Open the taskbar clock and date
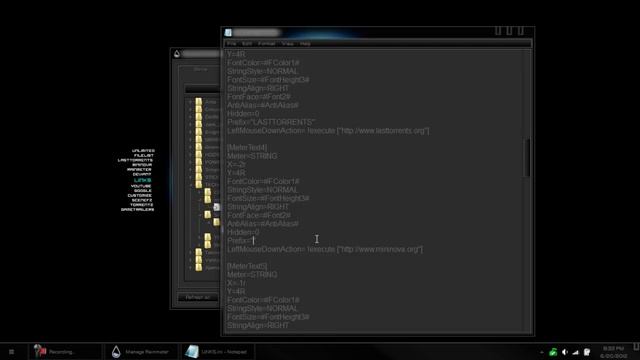The image size is (640, 360). pos(613,352)
